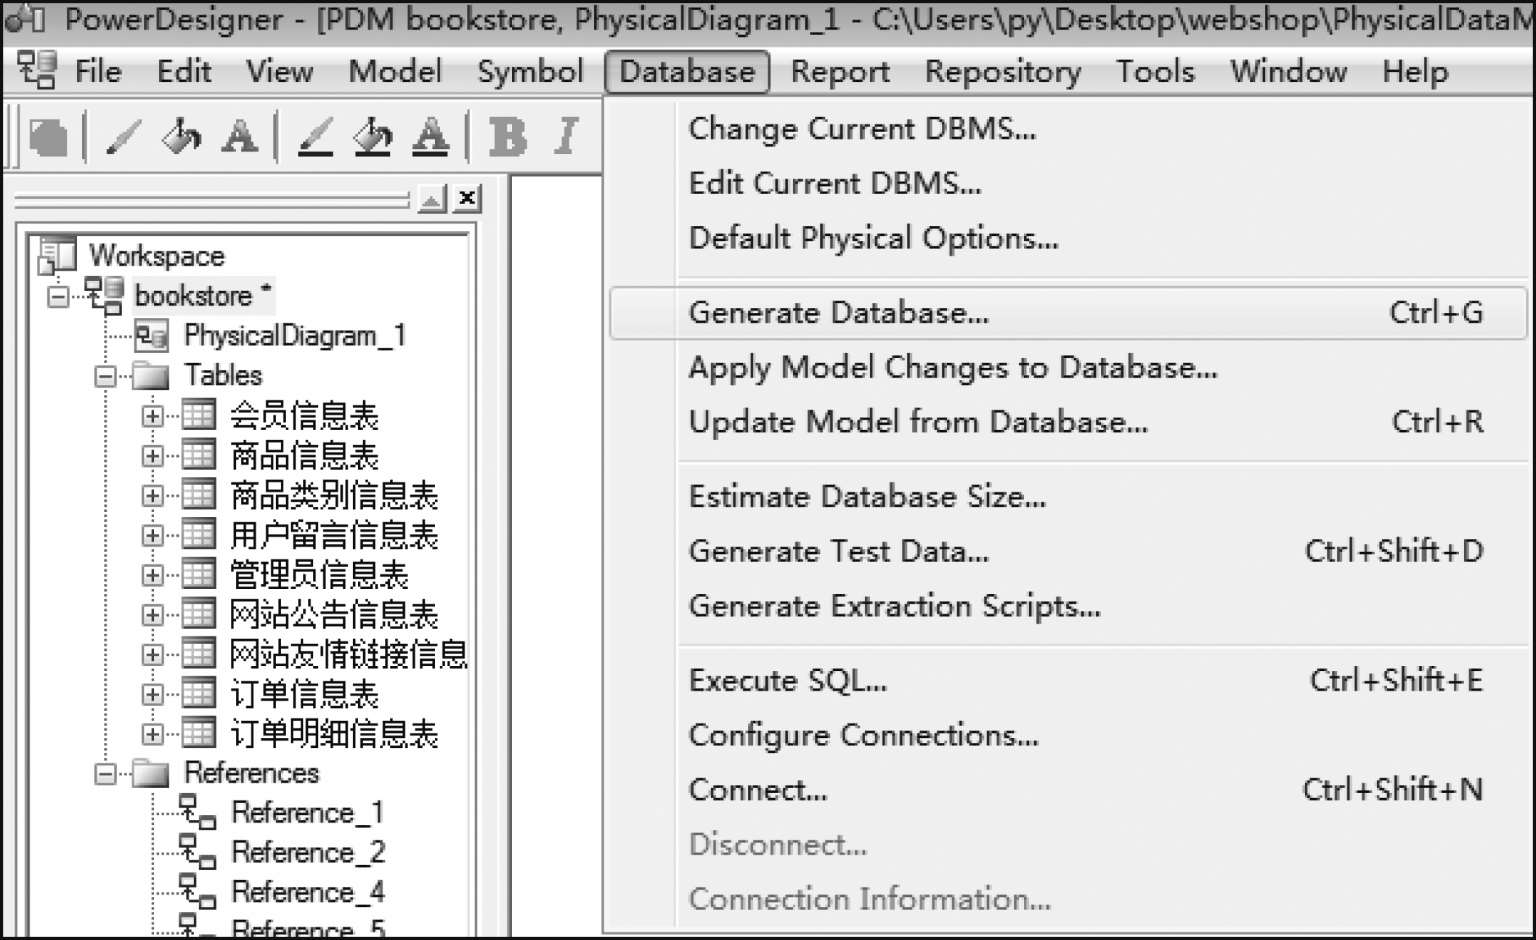Select the Line Style pen tool
The image size is (1536, 940).
122,136
